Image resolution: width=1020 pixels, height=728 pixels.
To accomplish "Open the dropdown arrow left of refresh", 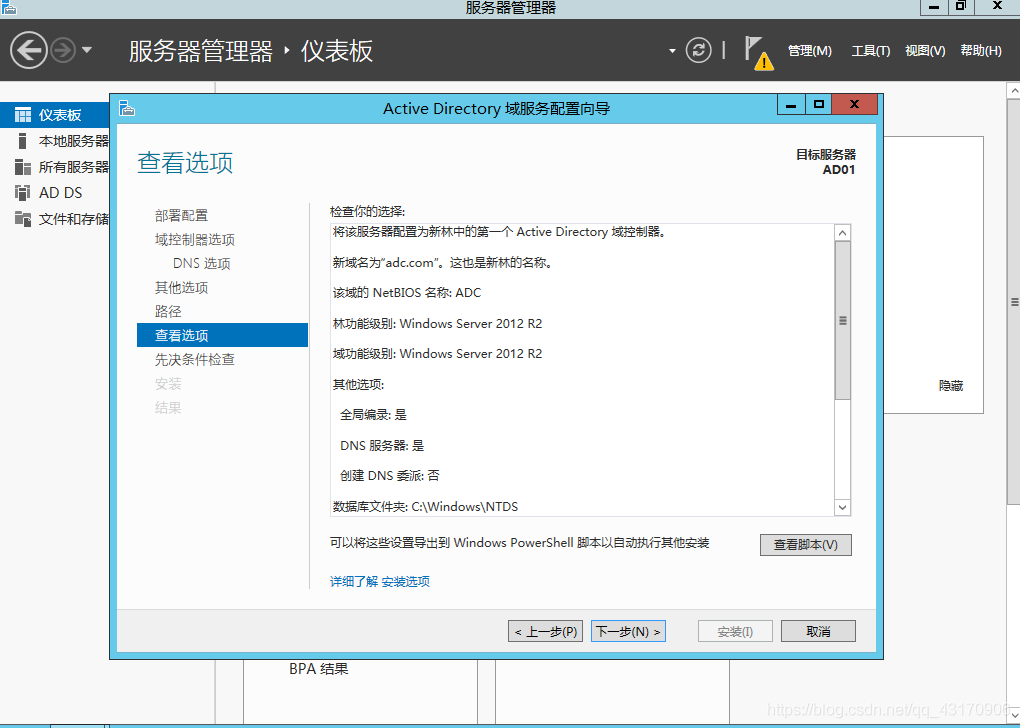I will click(x=672, y=50).
